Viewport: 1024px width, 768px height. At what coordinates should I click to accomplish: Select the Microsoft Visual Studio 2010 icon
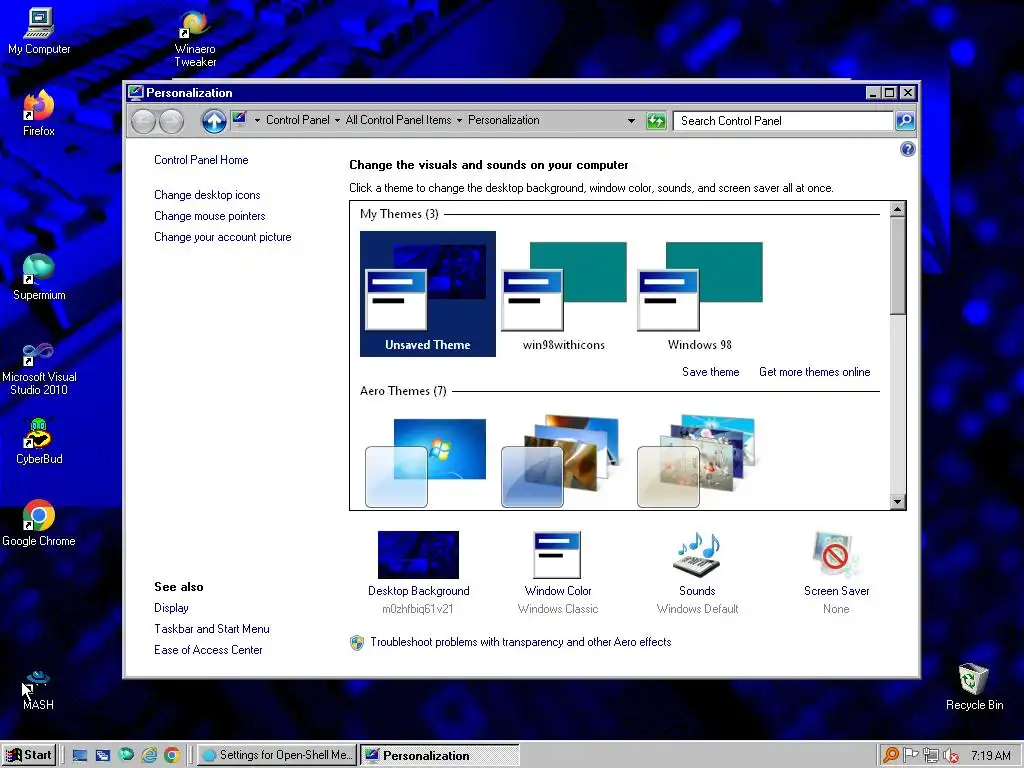[x=39, y=370]
